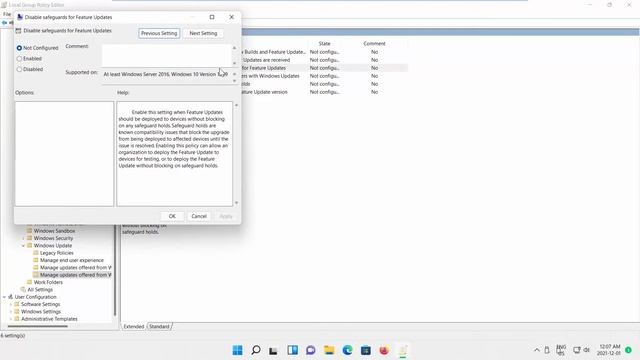The height and width of the screenshot is (360, 640).
Task: Open the volume control in tray
Action: point(587,350)
